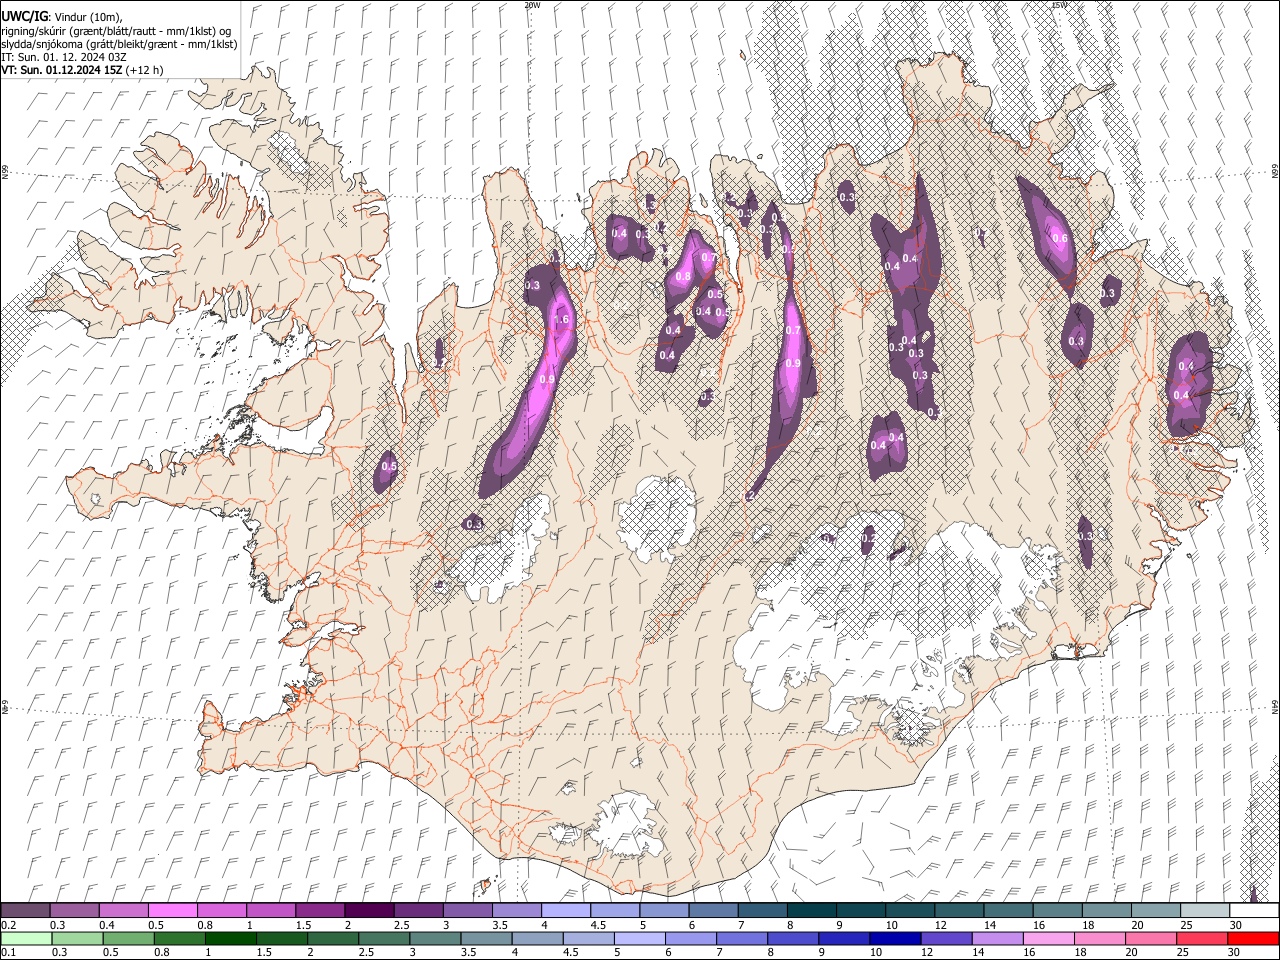The image size is (1280, 960).
Task: Click the 4.5 tick label in the snow legend
Action: tap(598, 925)
